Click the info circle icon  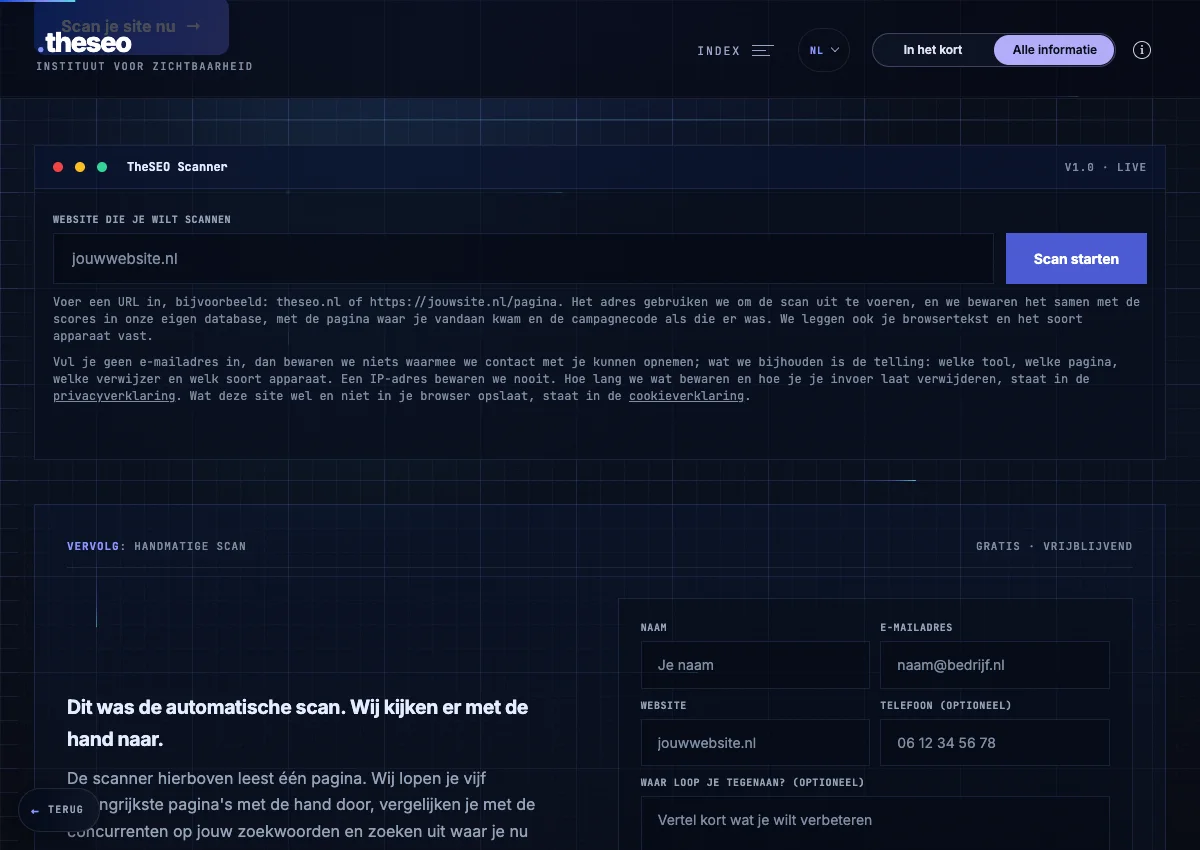[x=1142, y=50]
